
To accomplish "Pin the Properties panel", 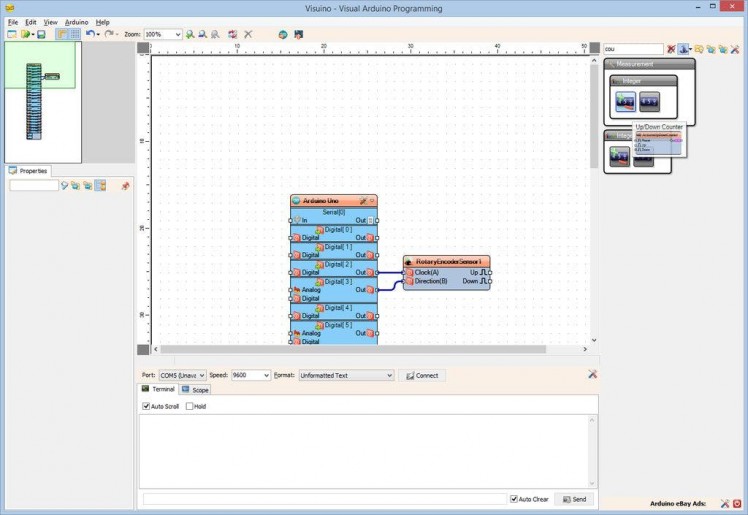I will [x=125, y=186].
